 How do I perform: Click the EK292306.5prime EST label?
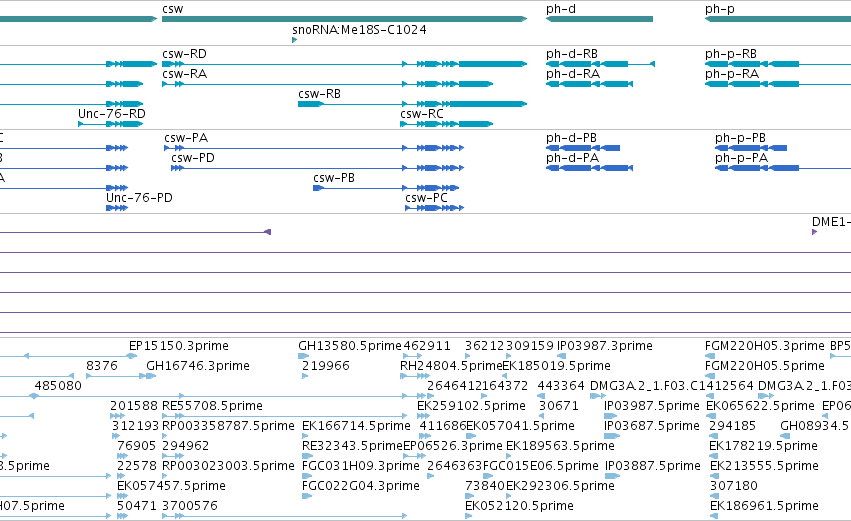tap(560, 486)
